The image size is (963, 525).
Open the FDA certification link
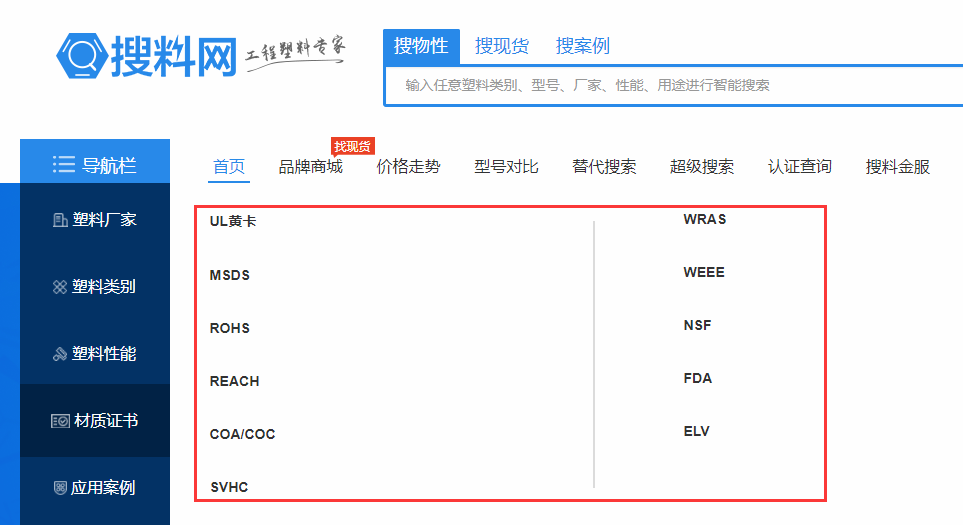[698, 378]
